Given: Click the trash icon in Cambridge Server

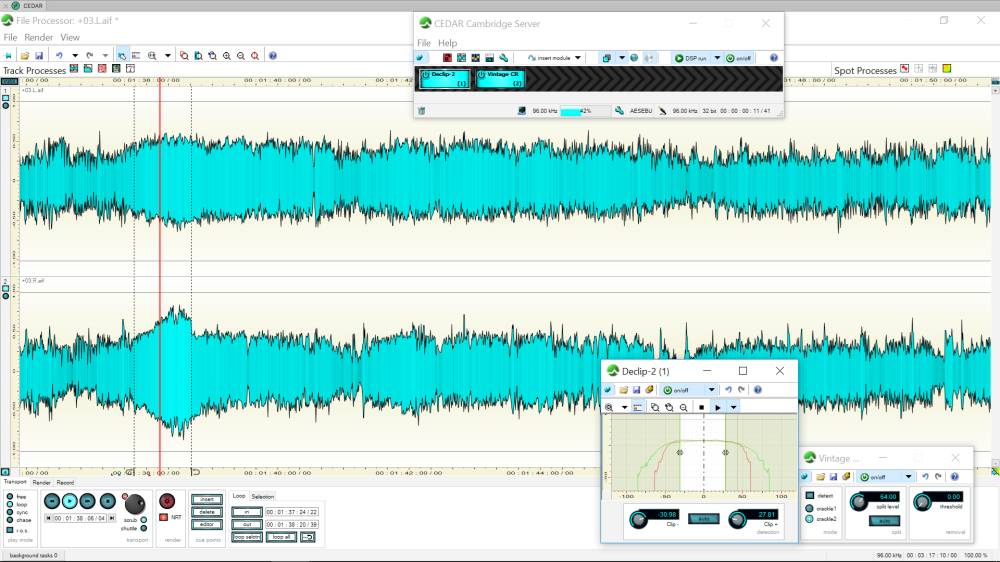Looking at the screenshot, I should (422, 111).
